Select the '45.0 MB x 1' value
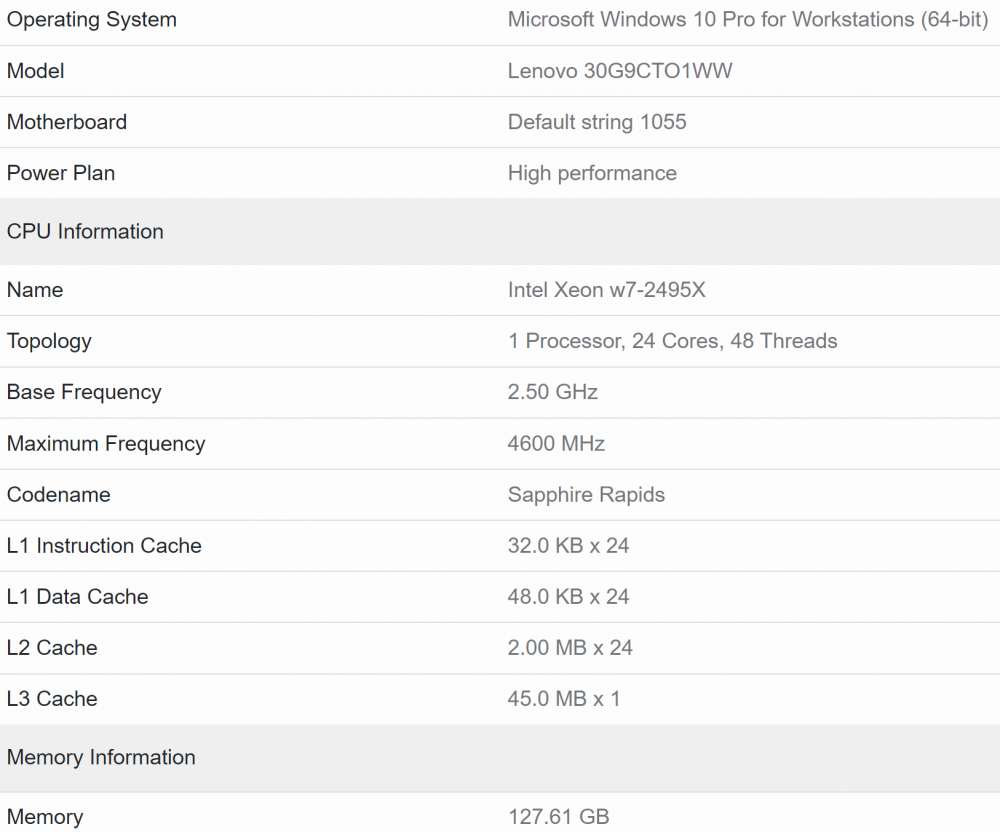1000x832 pixels. [564, 699]
